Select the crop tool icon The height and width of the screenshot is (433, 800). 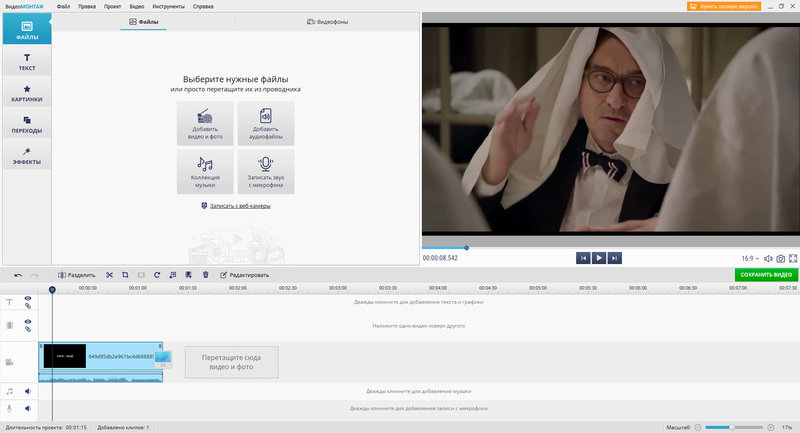click(x=125, y=275)
